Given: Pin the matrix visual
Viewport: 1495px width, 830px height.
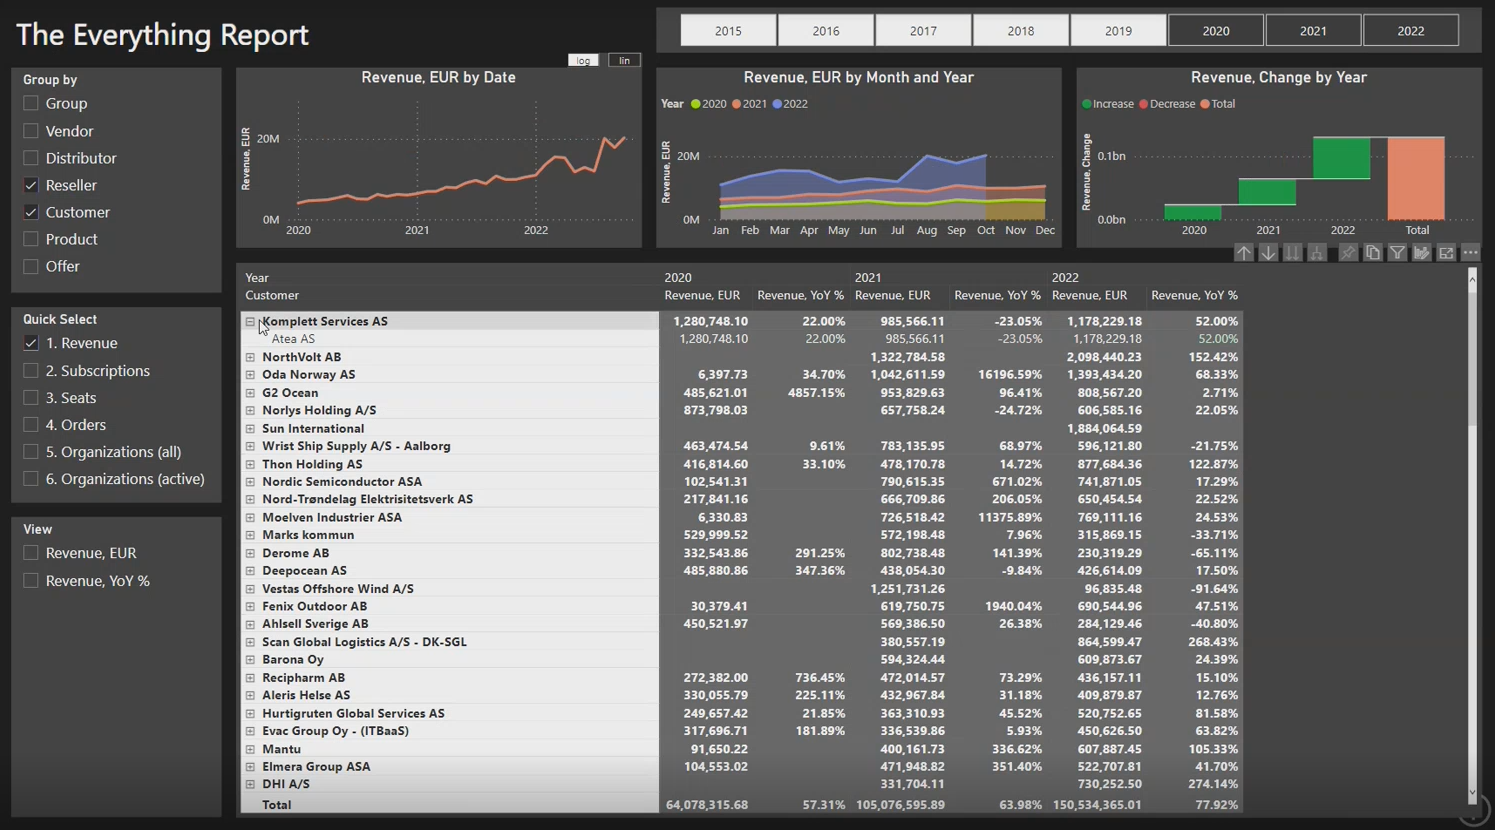Looking at the screenshot, I should 1348,254.
